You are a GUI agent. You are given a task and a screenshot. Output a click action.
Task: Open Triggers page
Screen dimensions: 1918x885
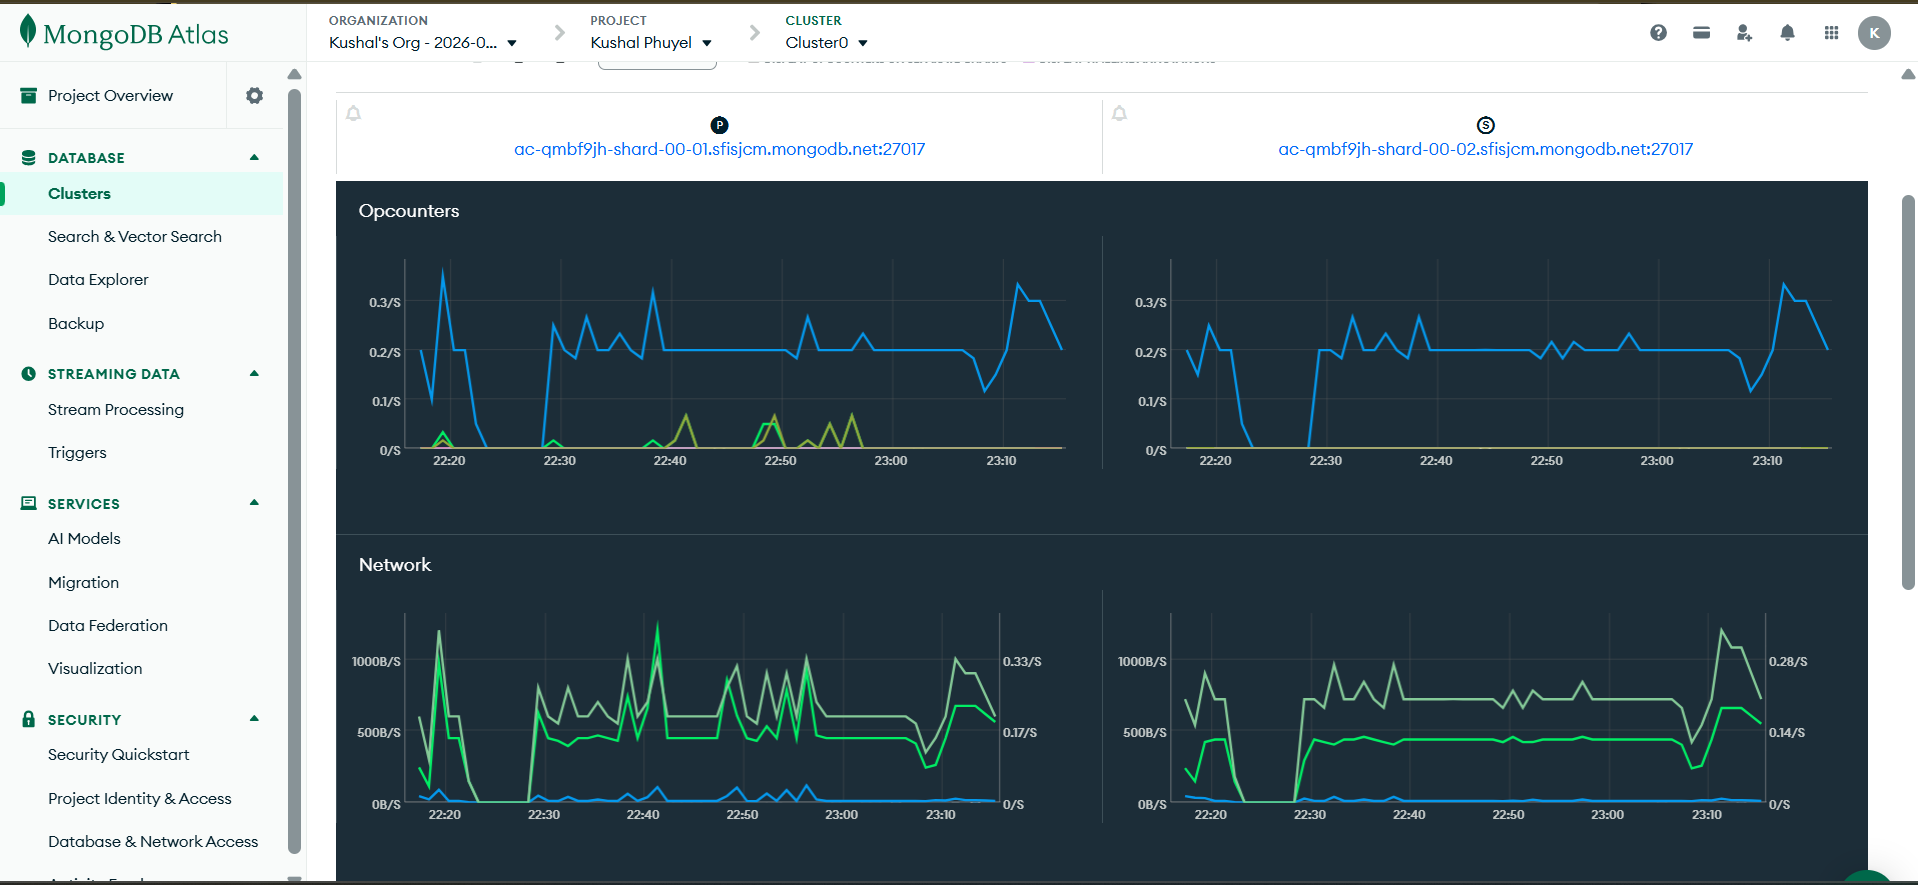pyautogui.click(x=77, y=453)
